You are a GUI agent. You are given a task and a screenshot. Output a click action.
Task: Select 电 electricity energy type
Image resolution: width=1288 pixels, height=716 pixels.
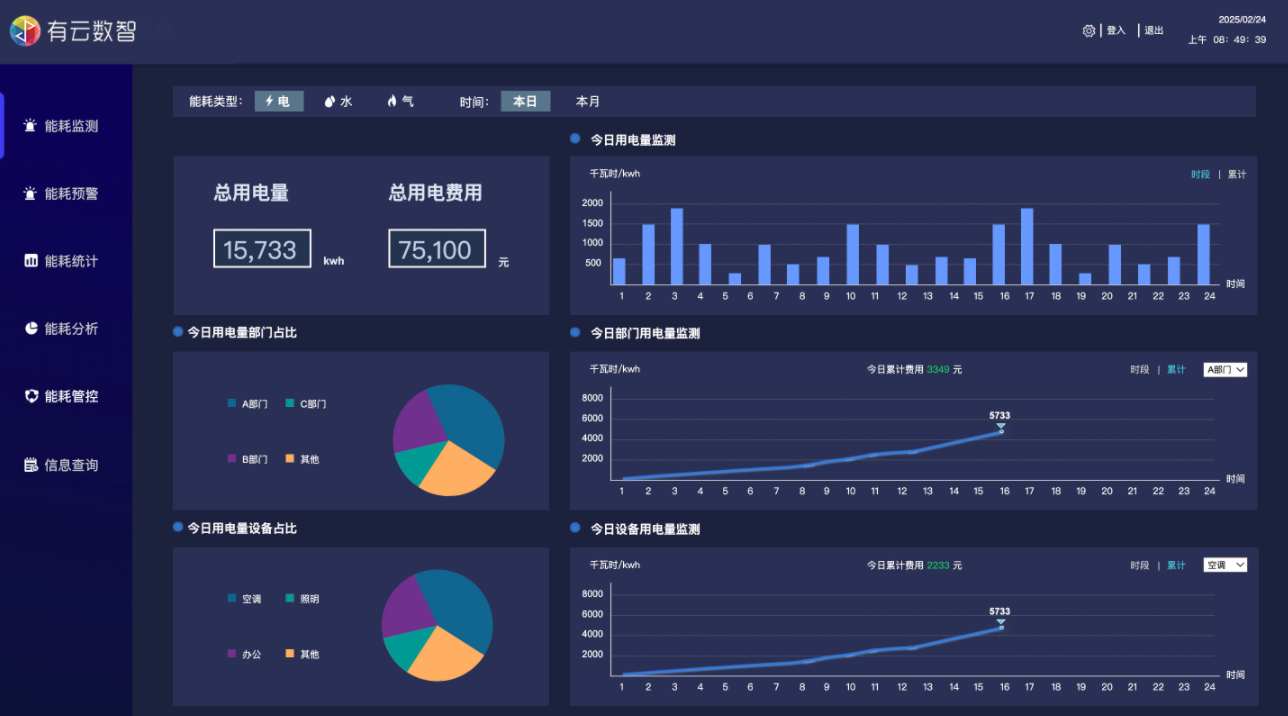(278, 102)
